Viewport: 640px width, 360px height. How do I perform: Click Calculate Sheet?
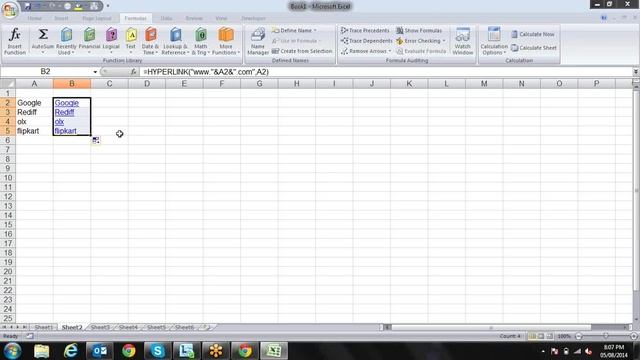pyautogui.click(x=534, y=48)
